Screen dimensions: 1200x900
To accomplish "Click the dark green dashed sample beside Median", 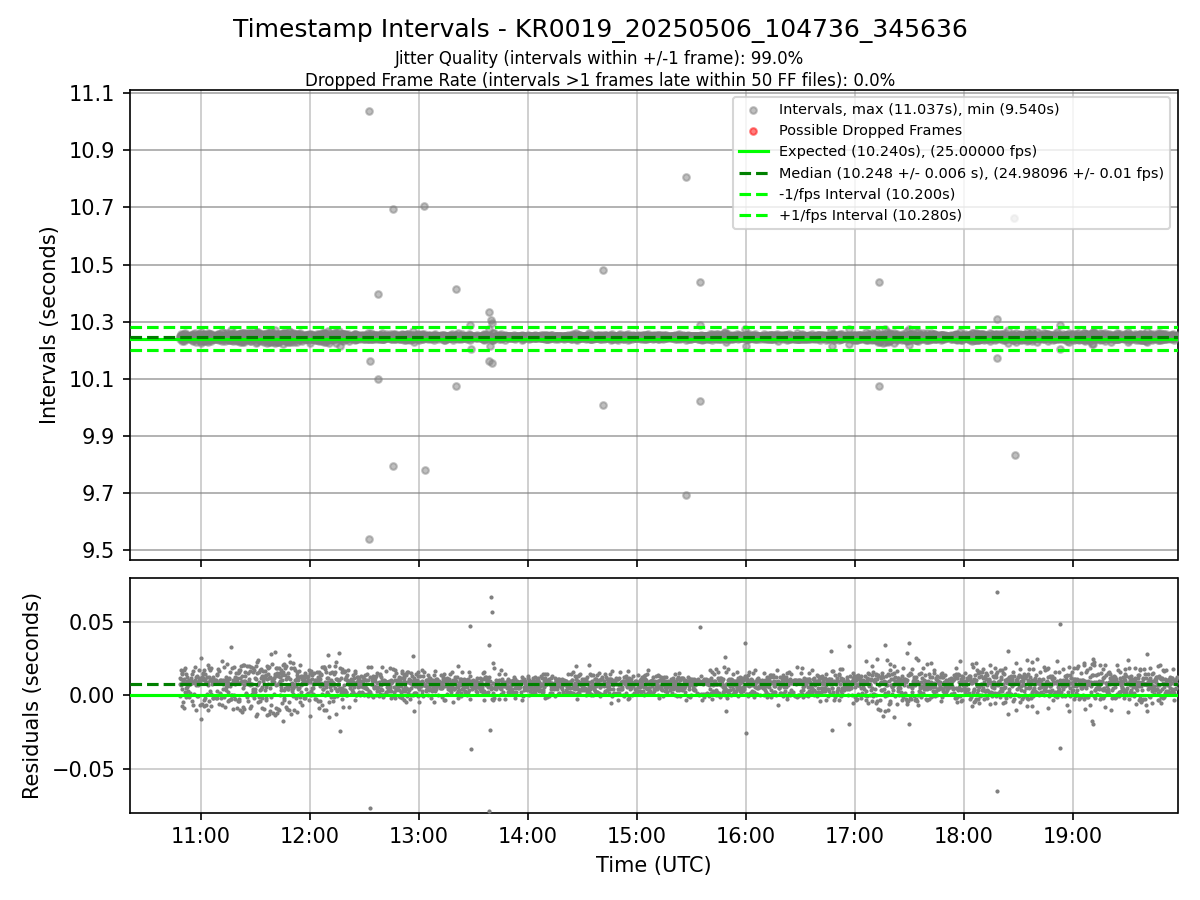I will click(754, 172).
